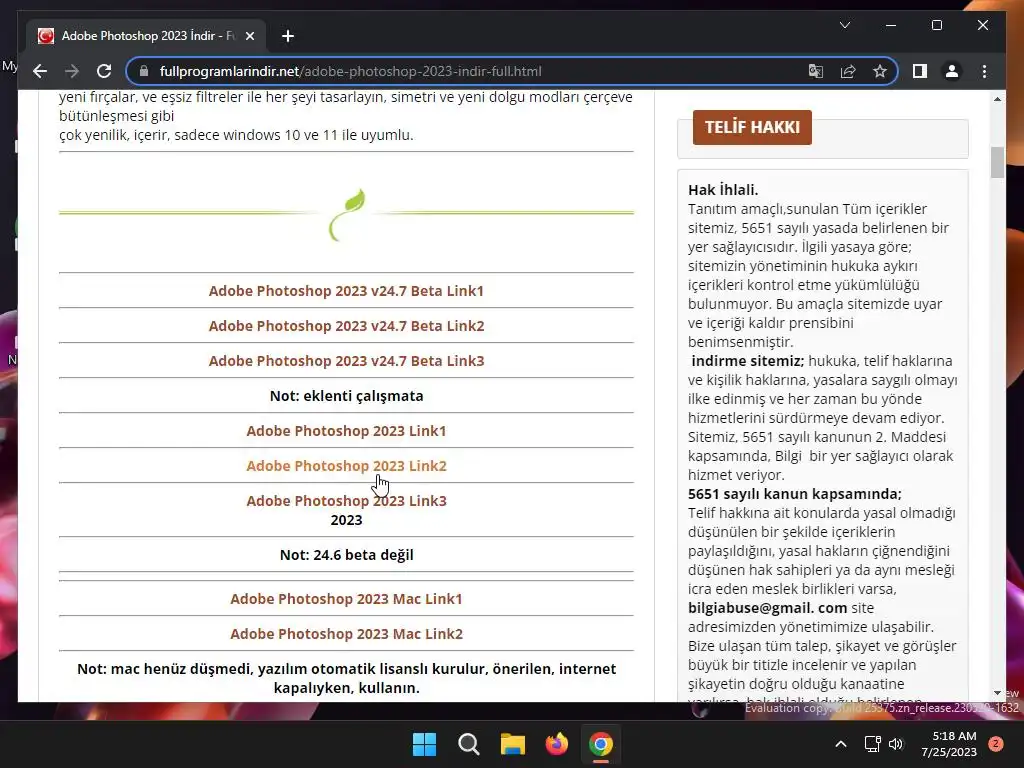Click the page scrollbar thumb
The width and height of the screenshot is (1024, 768).
coord(997,162)
